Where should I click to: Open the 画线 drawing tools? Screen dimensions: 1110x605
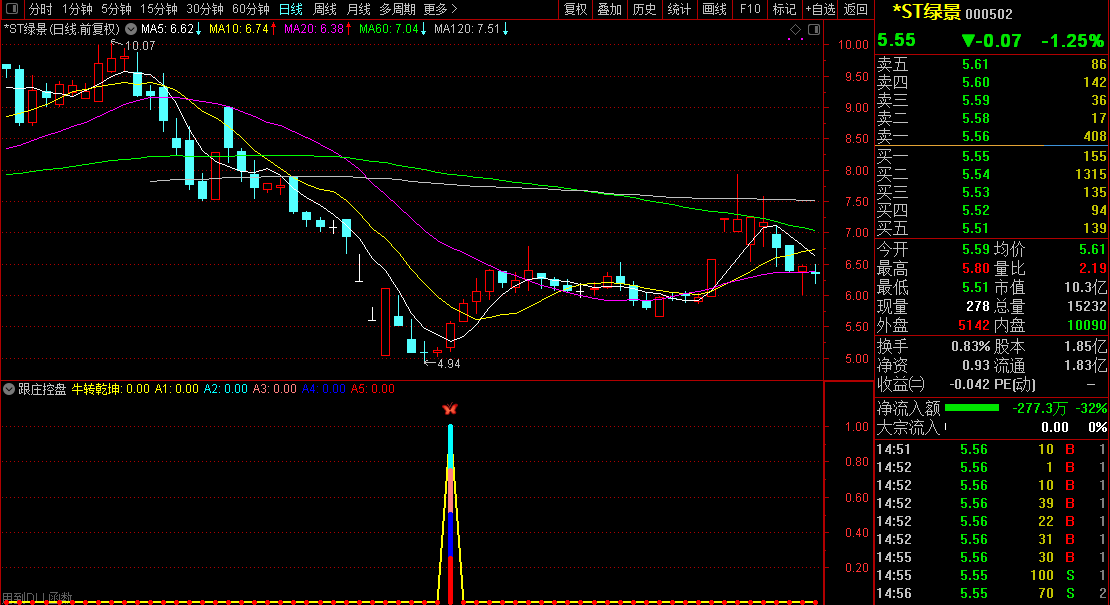tap(714, 9)
